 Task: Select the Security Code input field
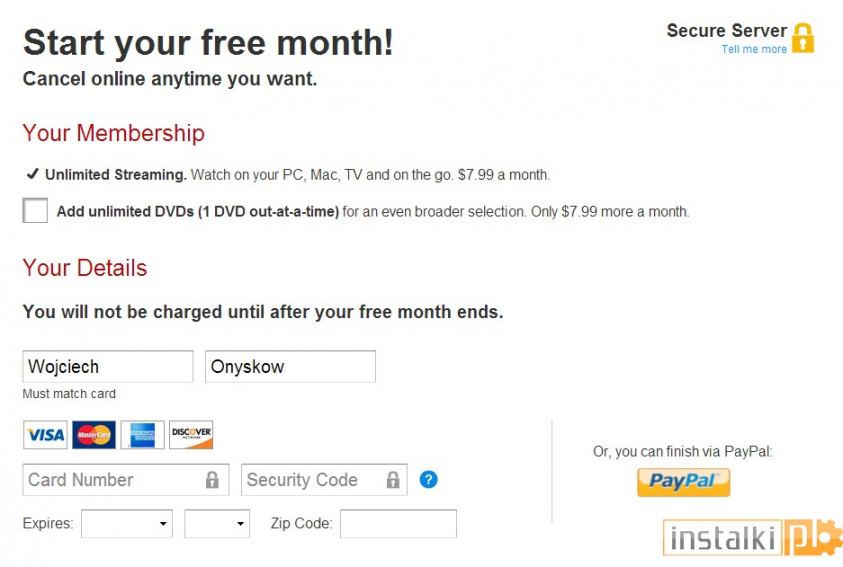[310, 480]
